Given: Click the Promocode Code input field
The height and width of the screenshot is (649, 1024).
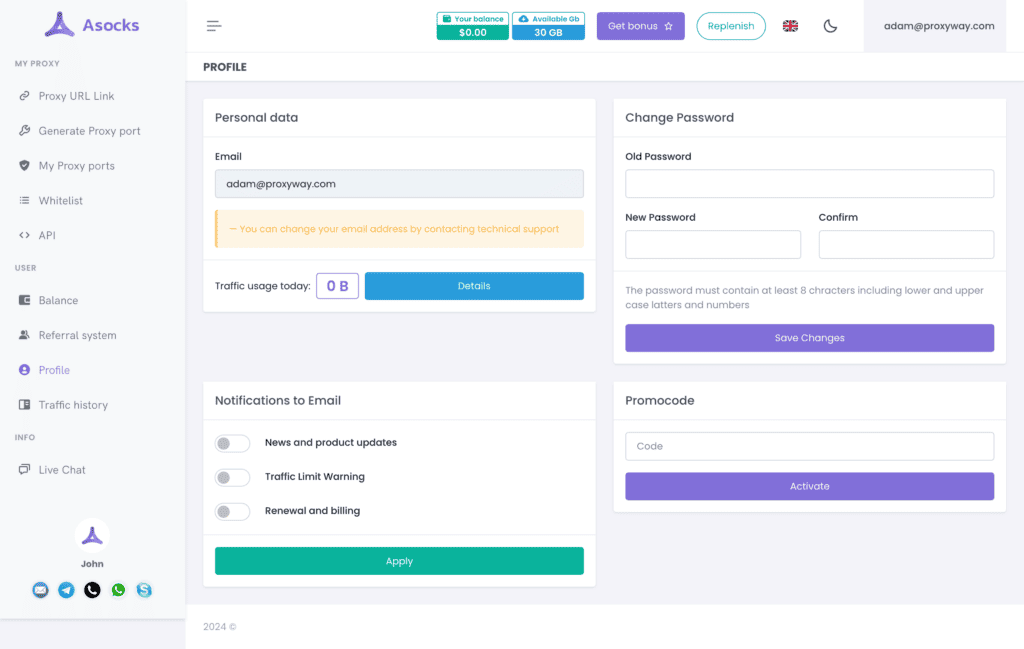Looking at the screenshot, I should pyautogui.click(x=809, y=446).
